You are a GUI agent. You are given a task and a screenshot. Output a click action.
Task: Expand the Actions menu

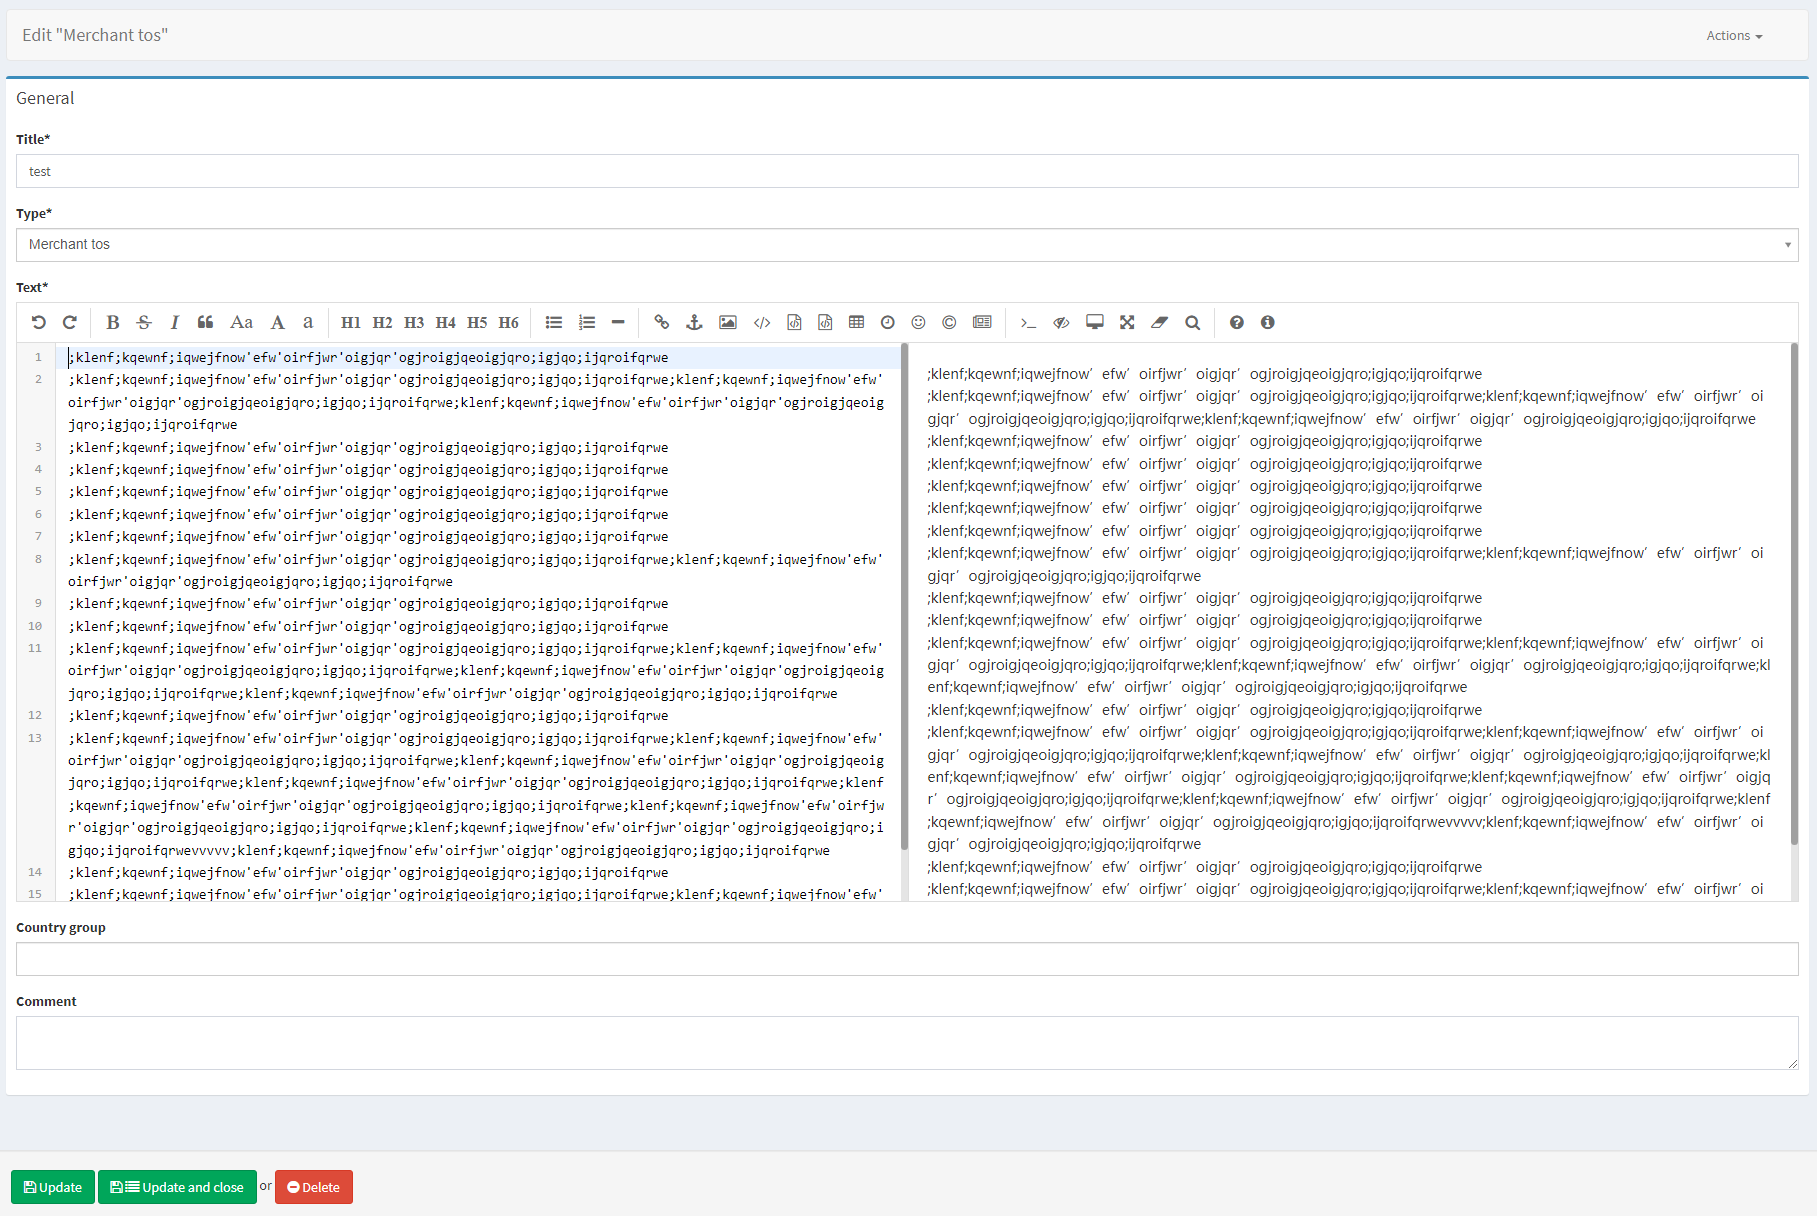tap(1734, 36)
